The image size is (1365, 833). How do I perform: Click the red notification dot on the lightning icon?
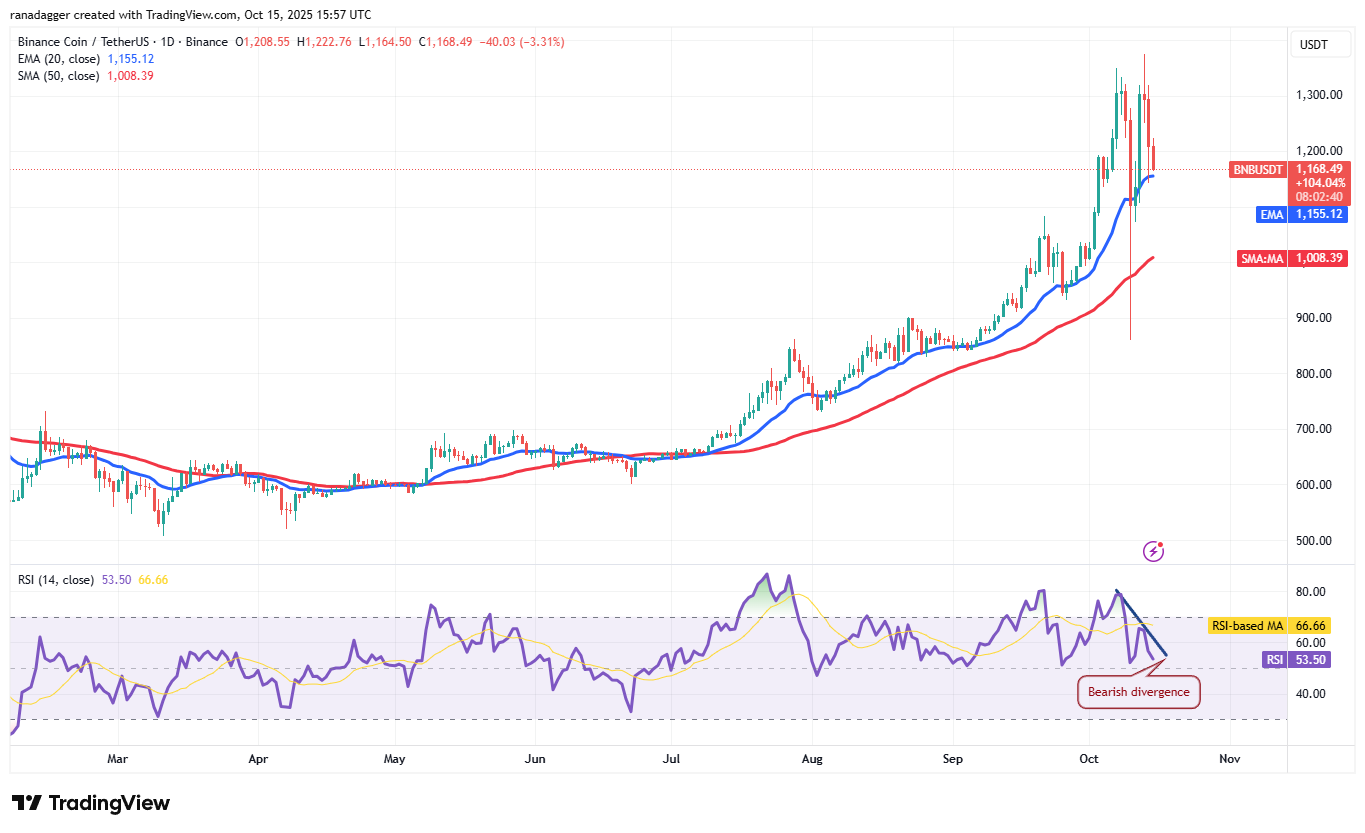1161,544
